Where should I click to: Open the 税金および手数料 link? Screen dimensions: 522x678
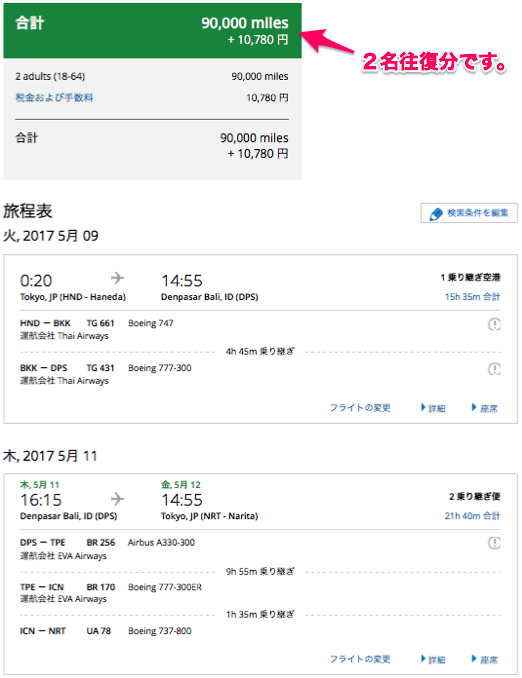(x=54, y=98)
